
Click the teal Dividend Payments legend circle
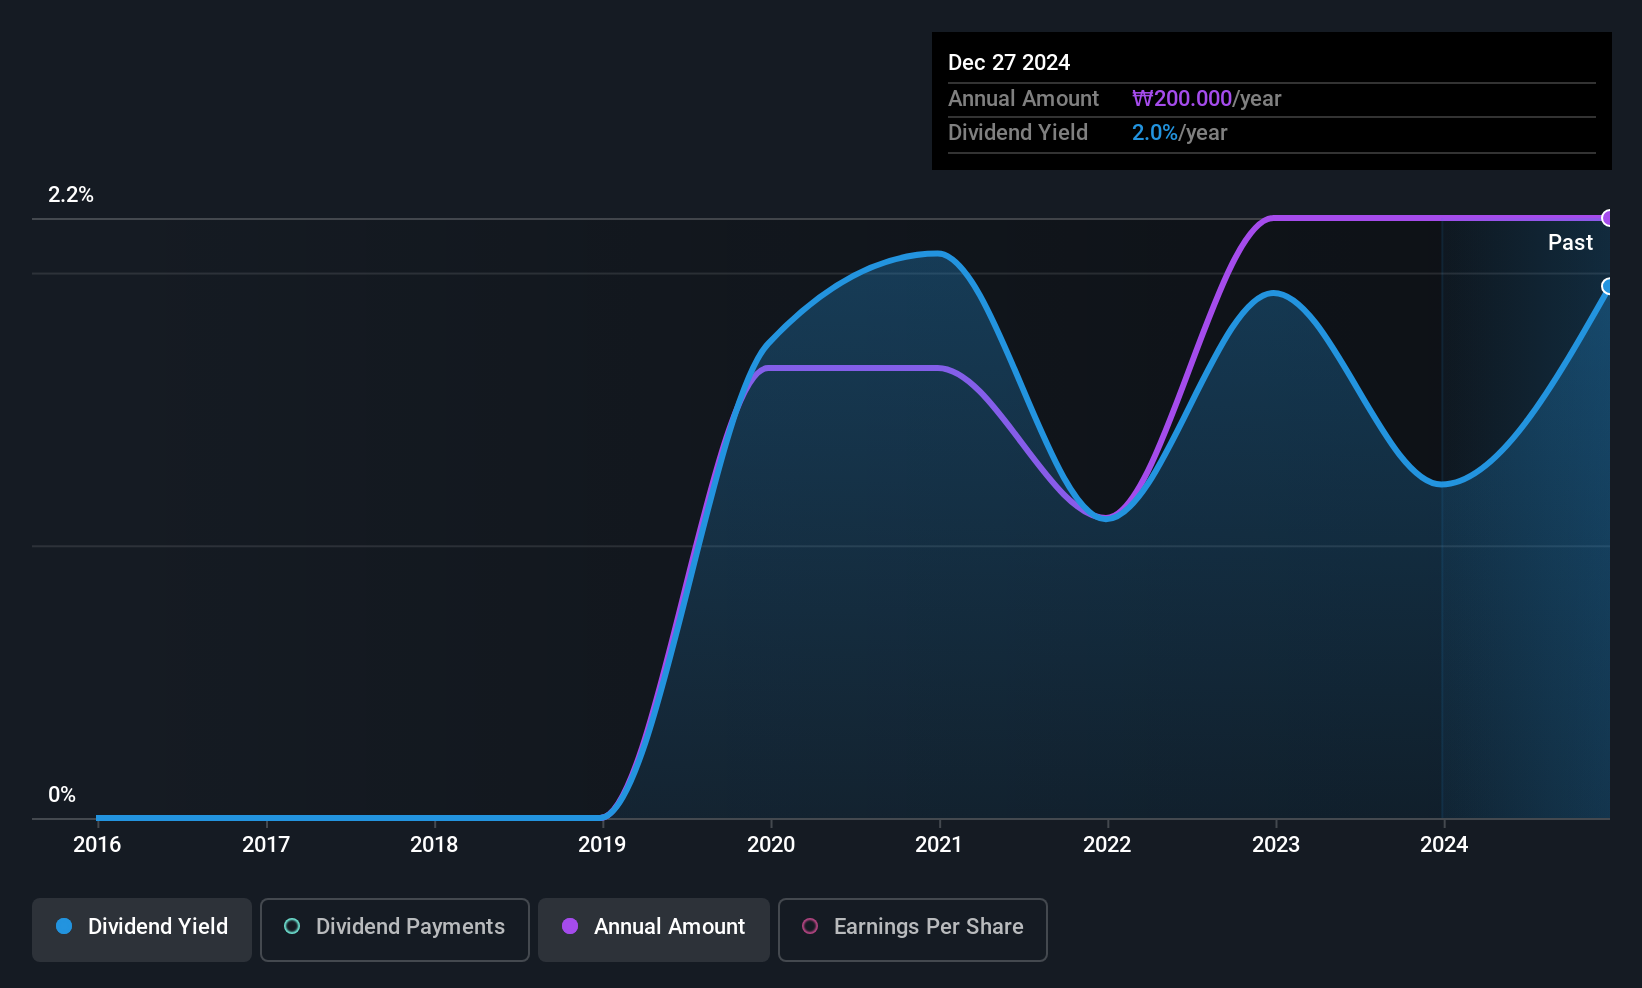[292, 926]
